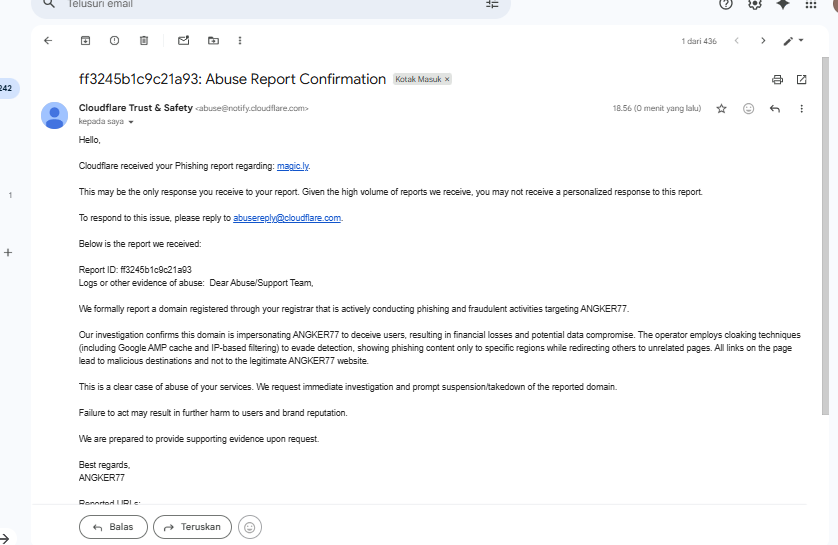Open the message's three-dot more menu
The height and width of the screenshot is (545, 838).
(801, 109)
